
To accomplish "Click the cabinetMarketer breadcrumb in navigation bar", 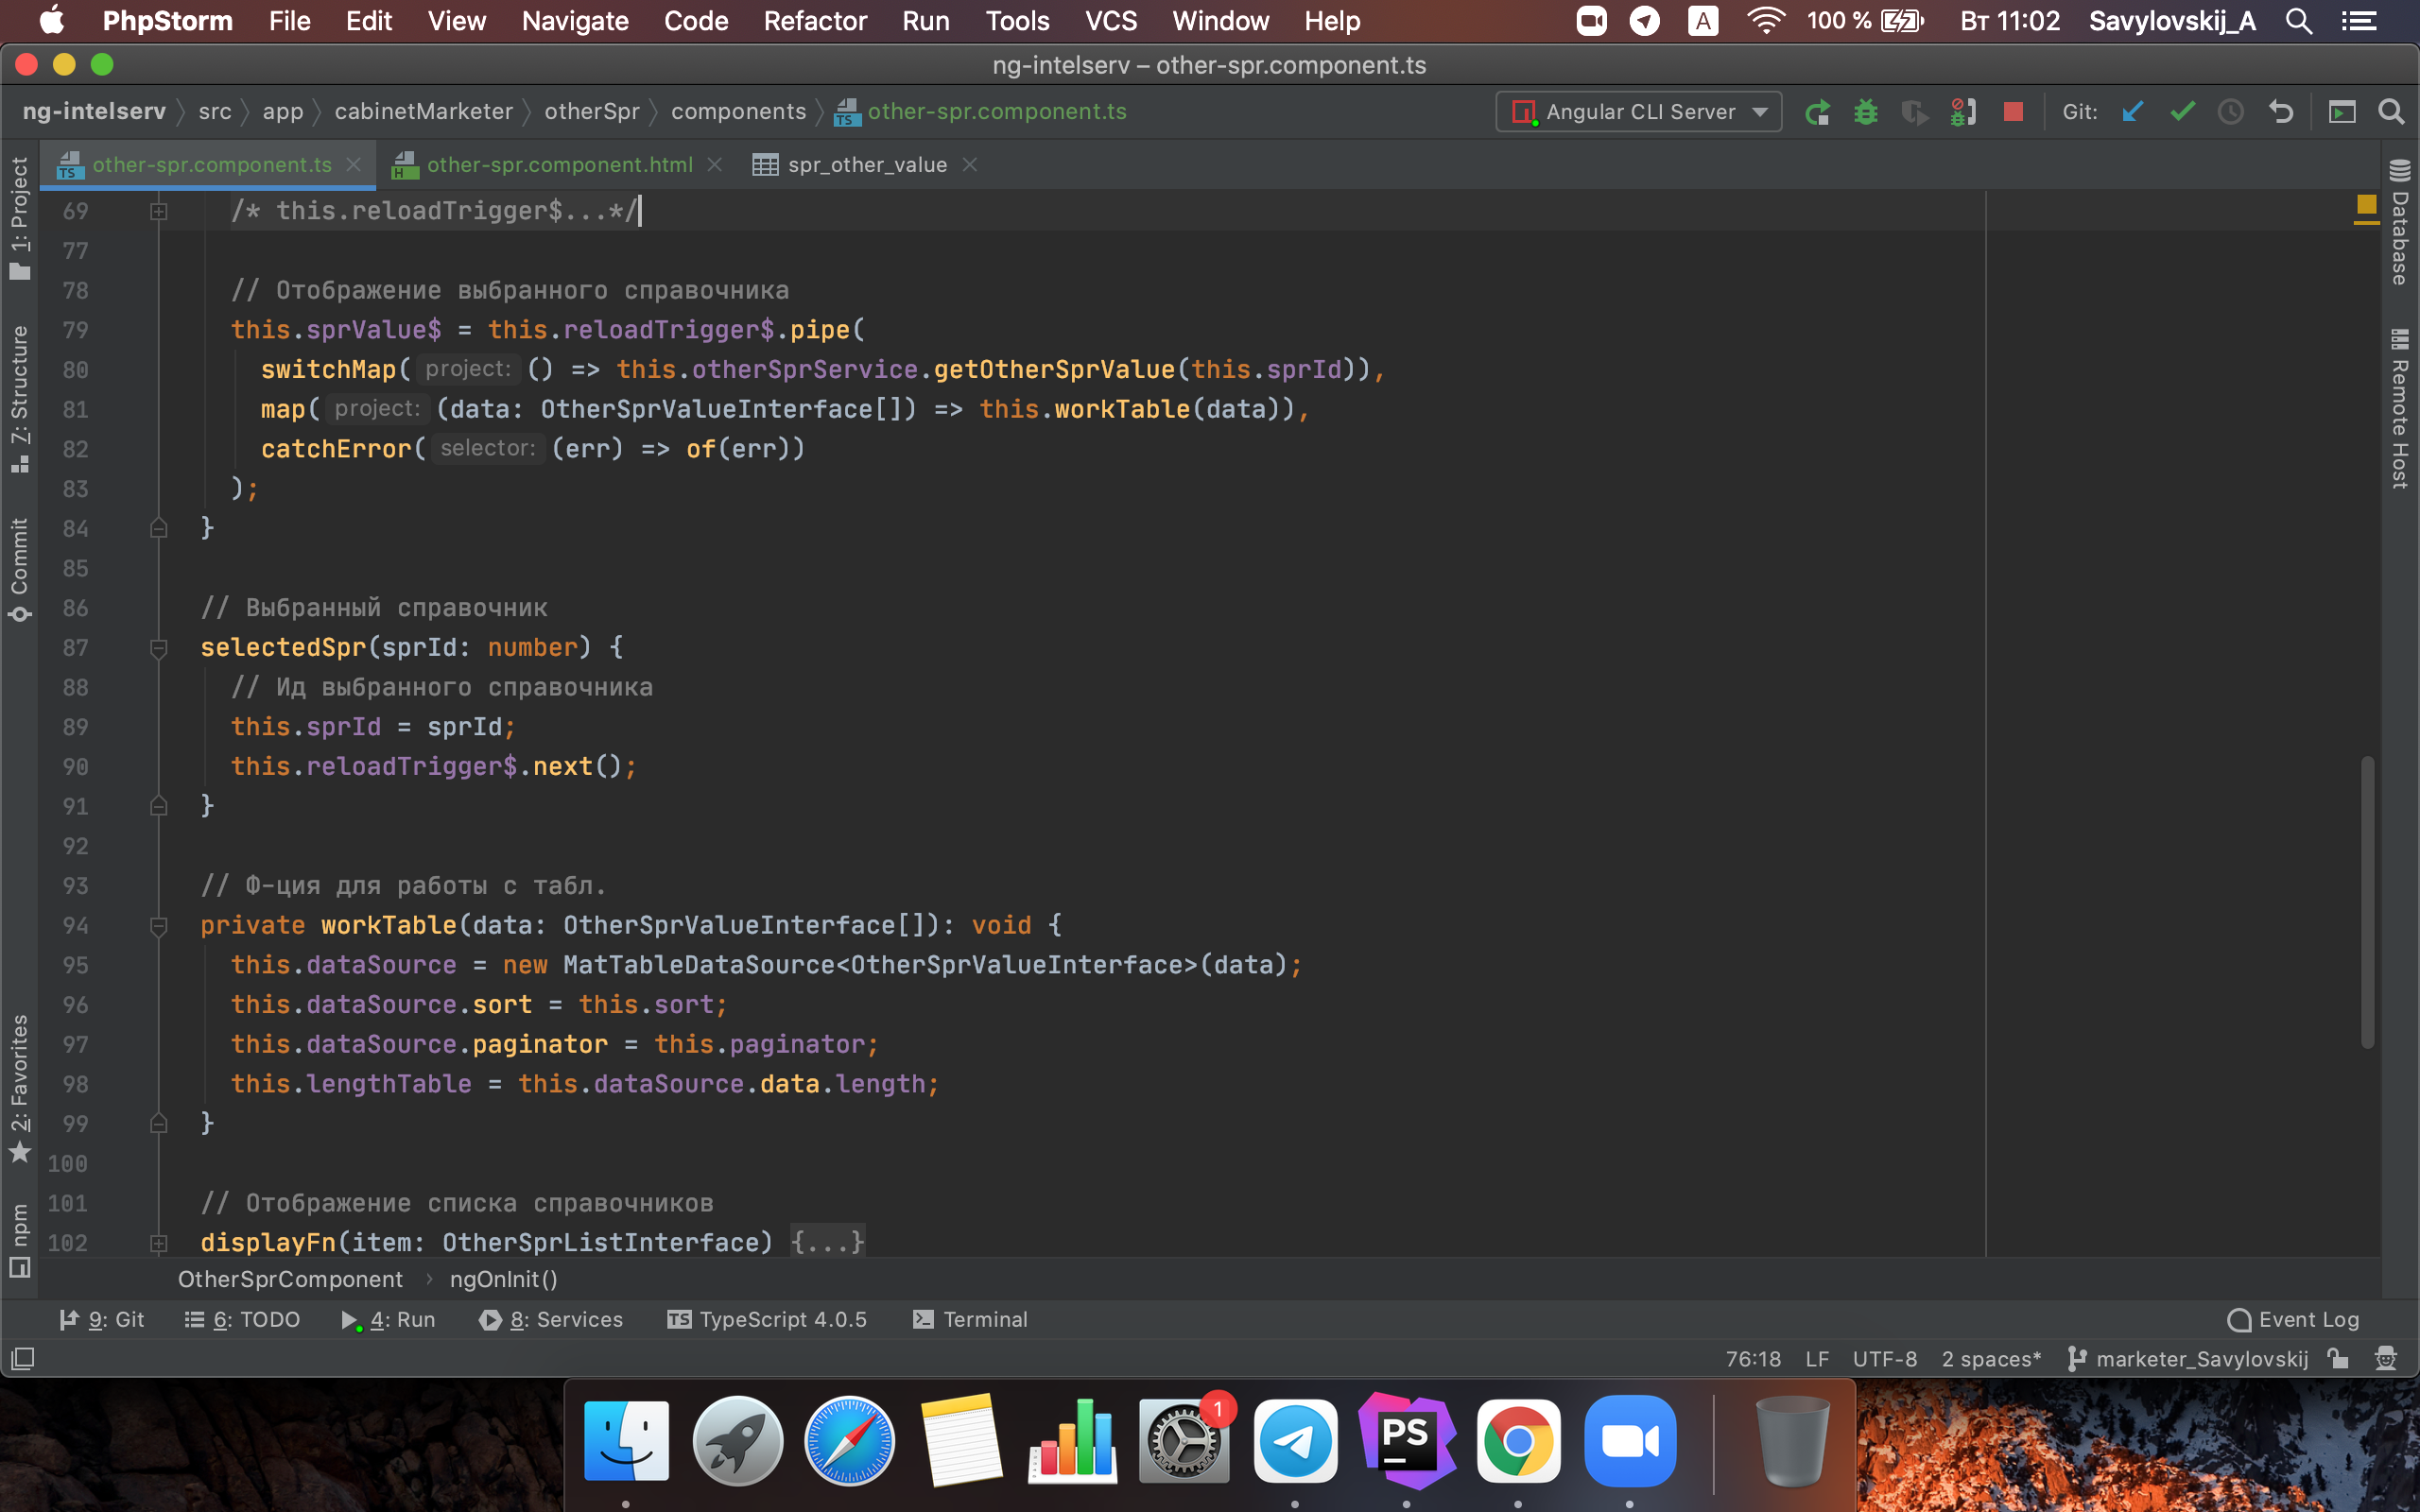I will (423, 111).
